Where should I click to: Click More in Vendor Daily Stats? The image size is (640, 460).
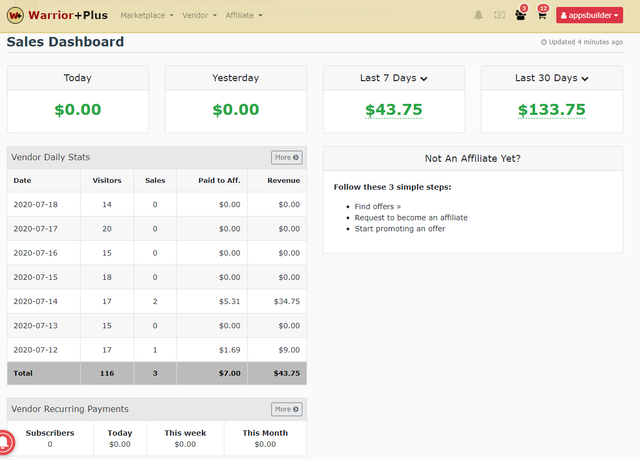tap(286, 157)
